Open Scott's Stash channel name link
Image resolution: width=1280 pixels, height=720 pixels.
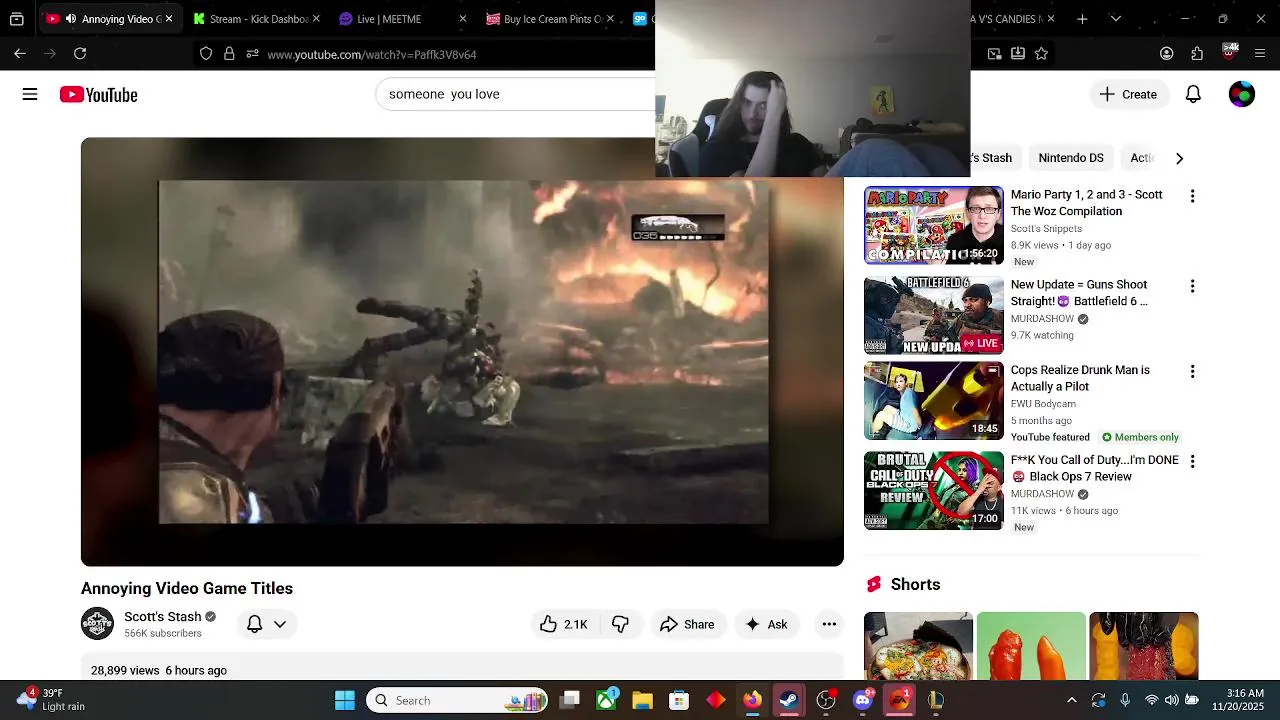163,616
